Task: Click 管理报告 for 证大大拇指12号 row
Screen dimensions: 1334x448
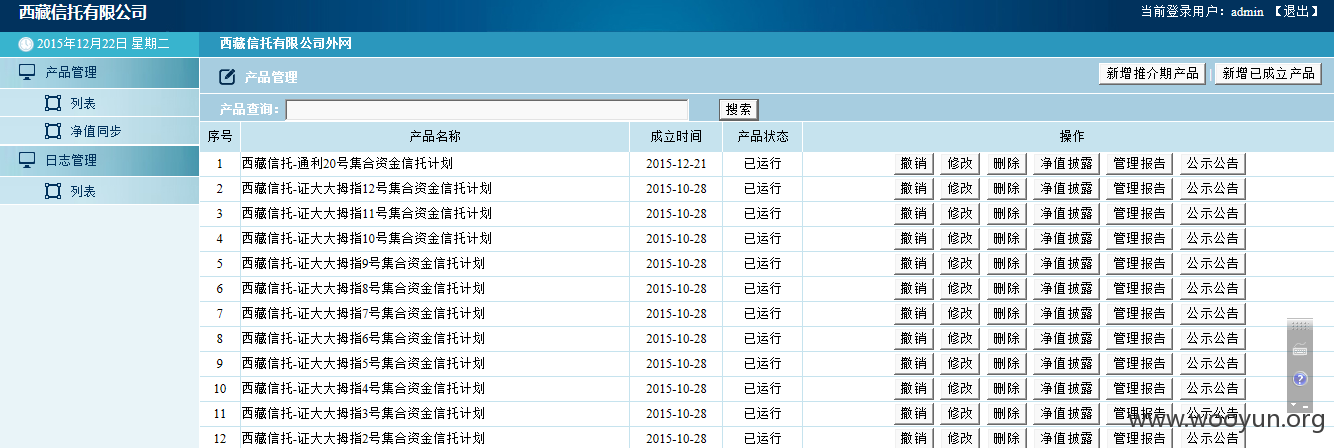Action: (1139, 188)
